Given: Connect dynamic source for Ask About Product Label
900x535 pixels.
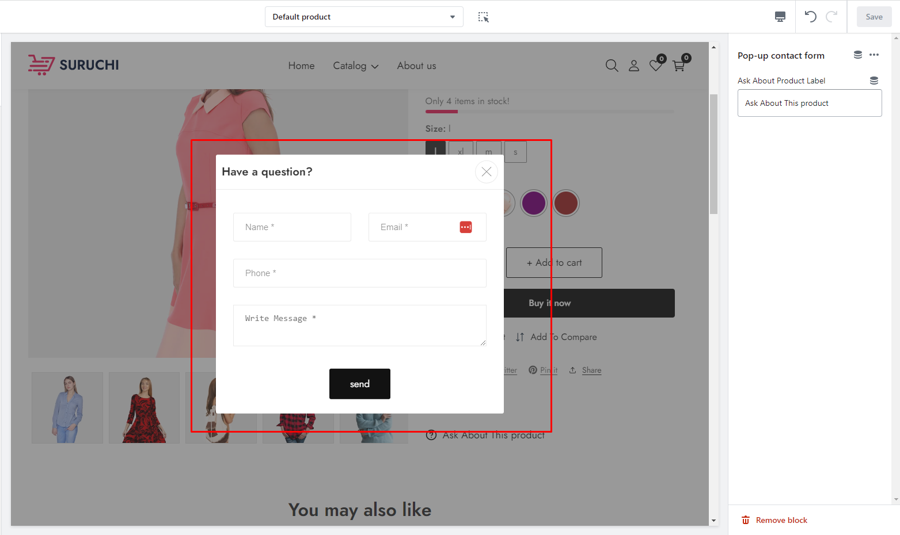Looking at the screenshot, I should (x=874, y=81).
